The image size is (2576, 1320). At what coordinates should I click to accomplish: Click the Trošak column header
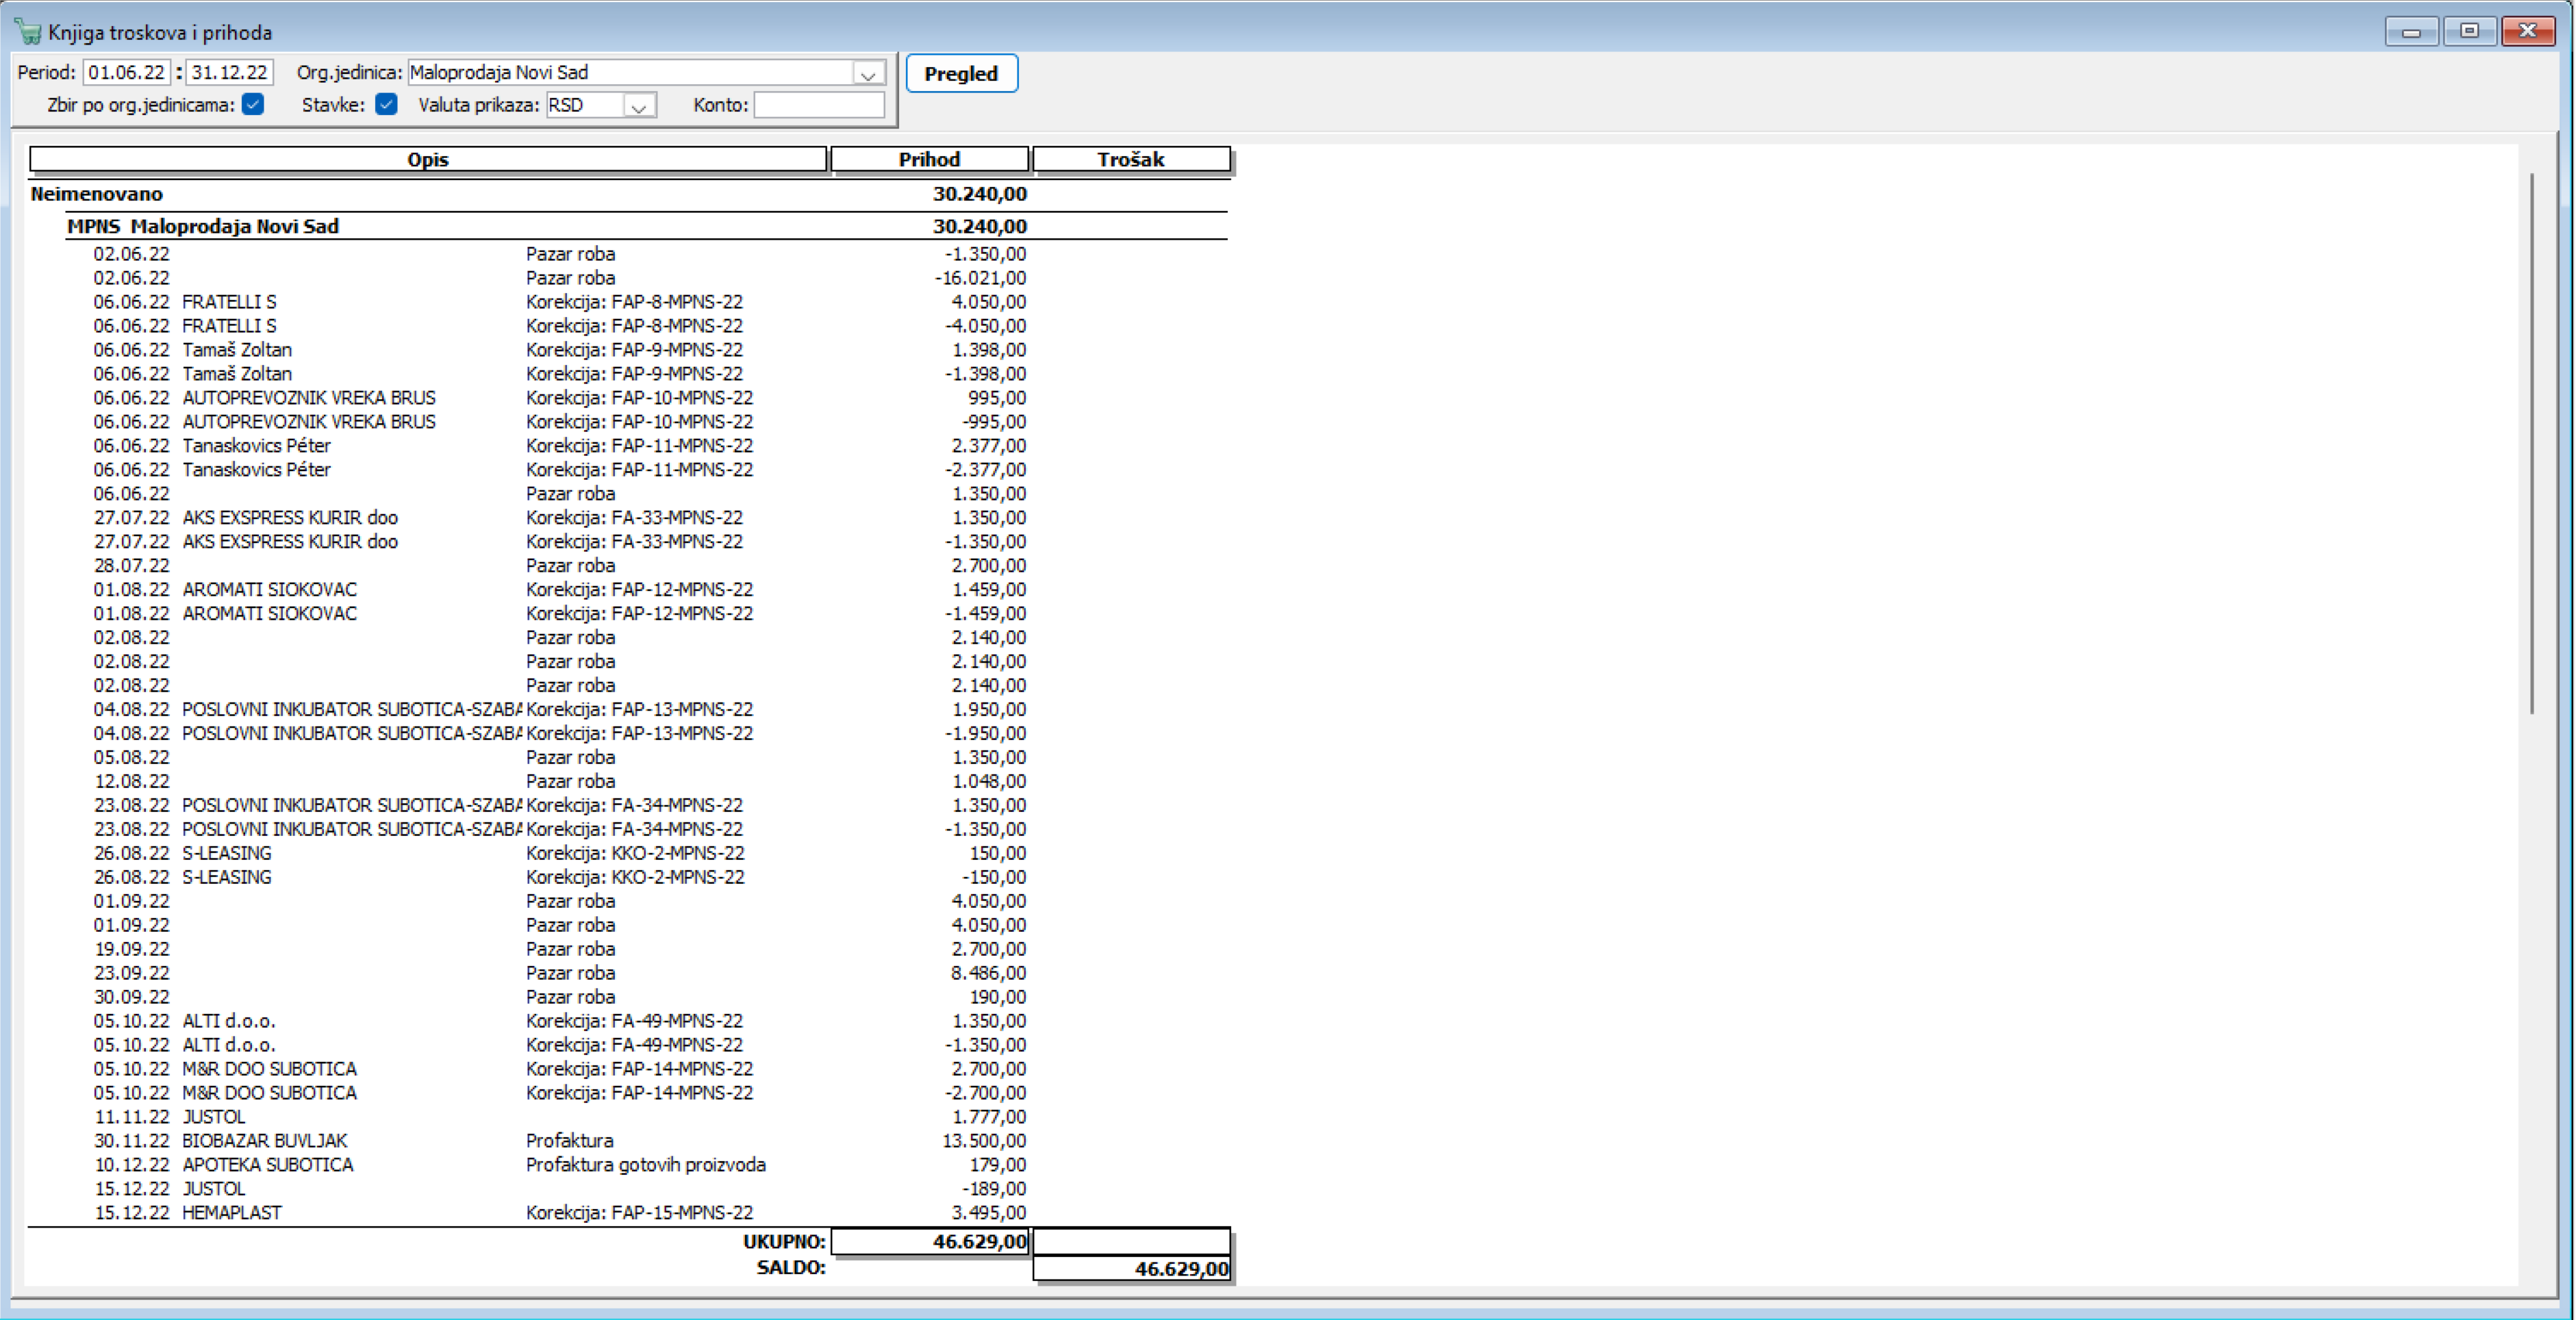pyautogui.click(x=1130, y=160)
